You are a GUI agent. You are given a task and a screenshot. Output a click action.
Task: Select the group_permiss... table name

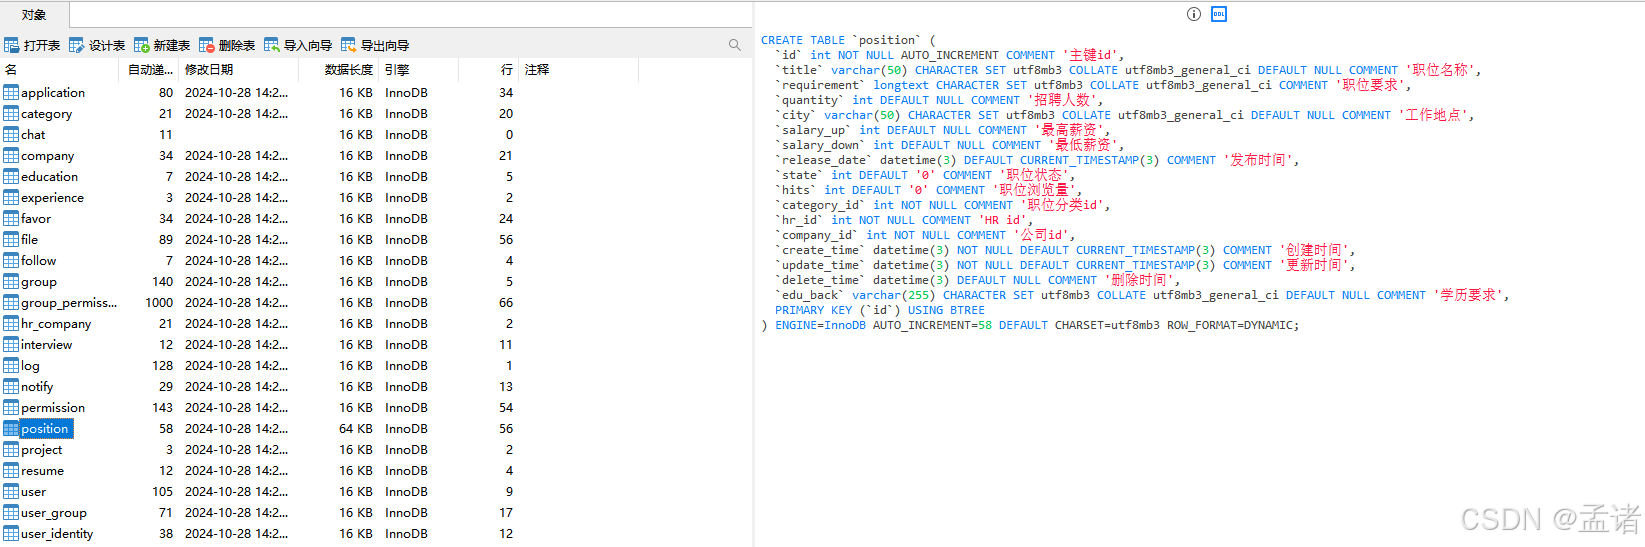[x=69, y=302]
